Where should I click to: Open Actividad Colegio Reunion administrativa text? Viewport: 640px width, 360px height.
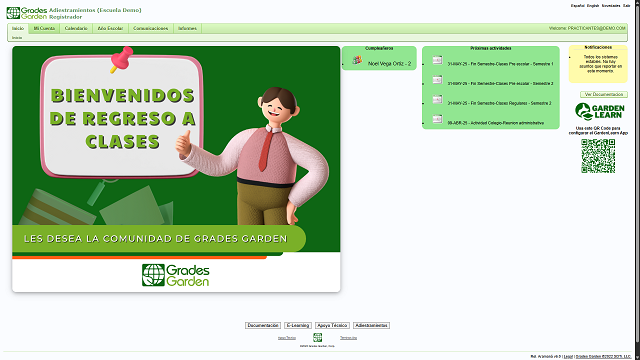(496, 123)
